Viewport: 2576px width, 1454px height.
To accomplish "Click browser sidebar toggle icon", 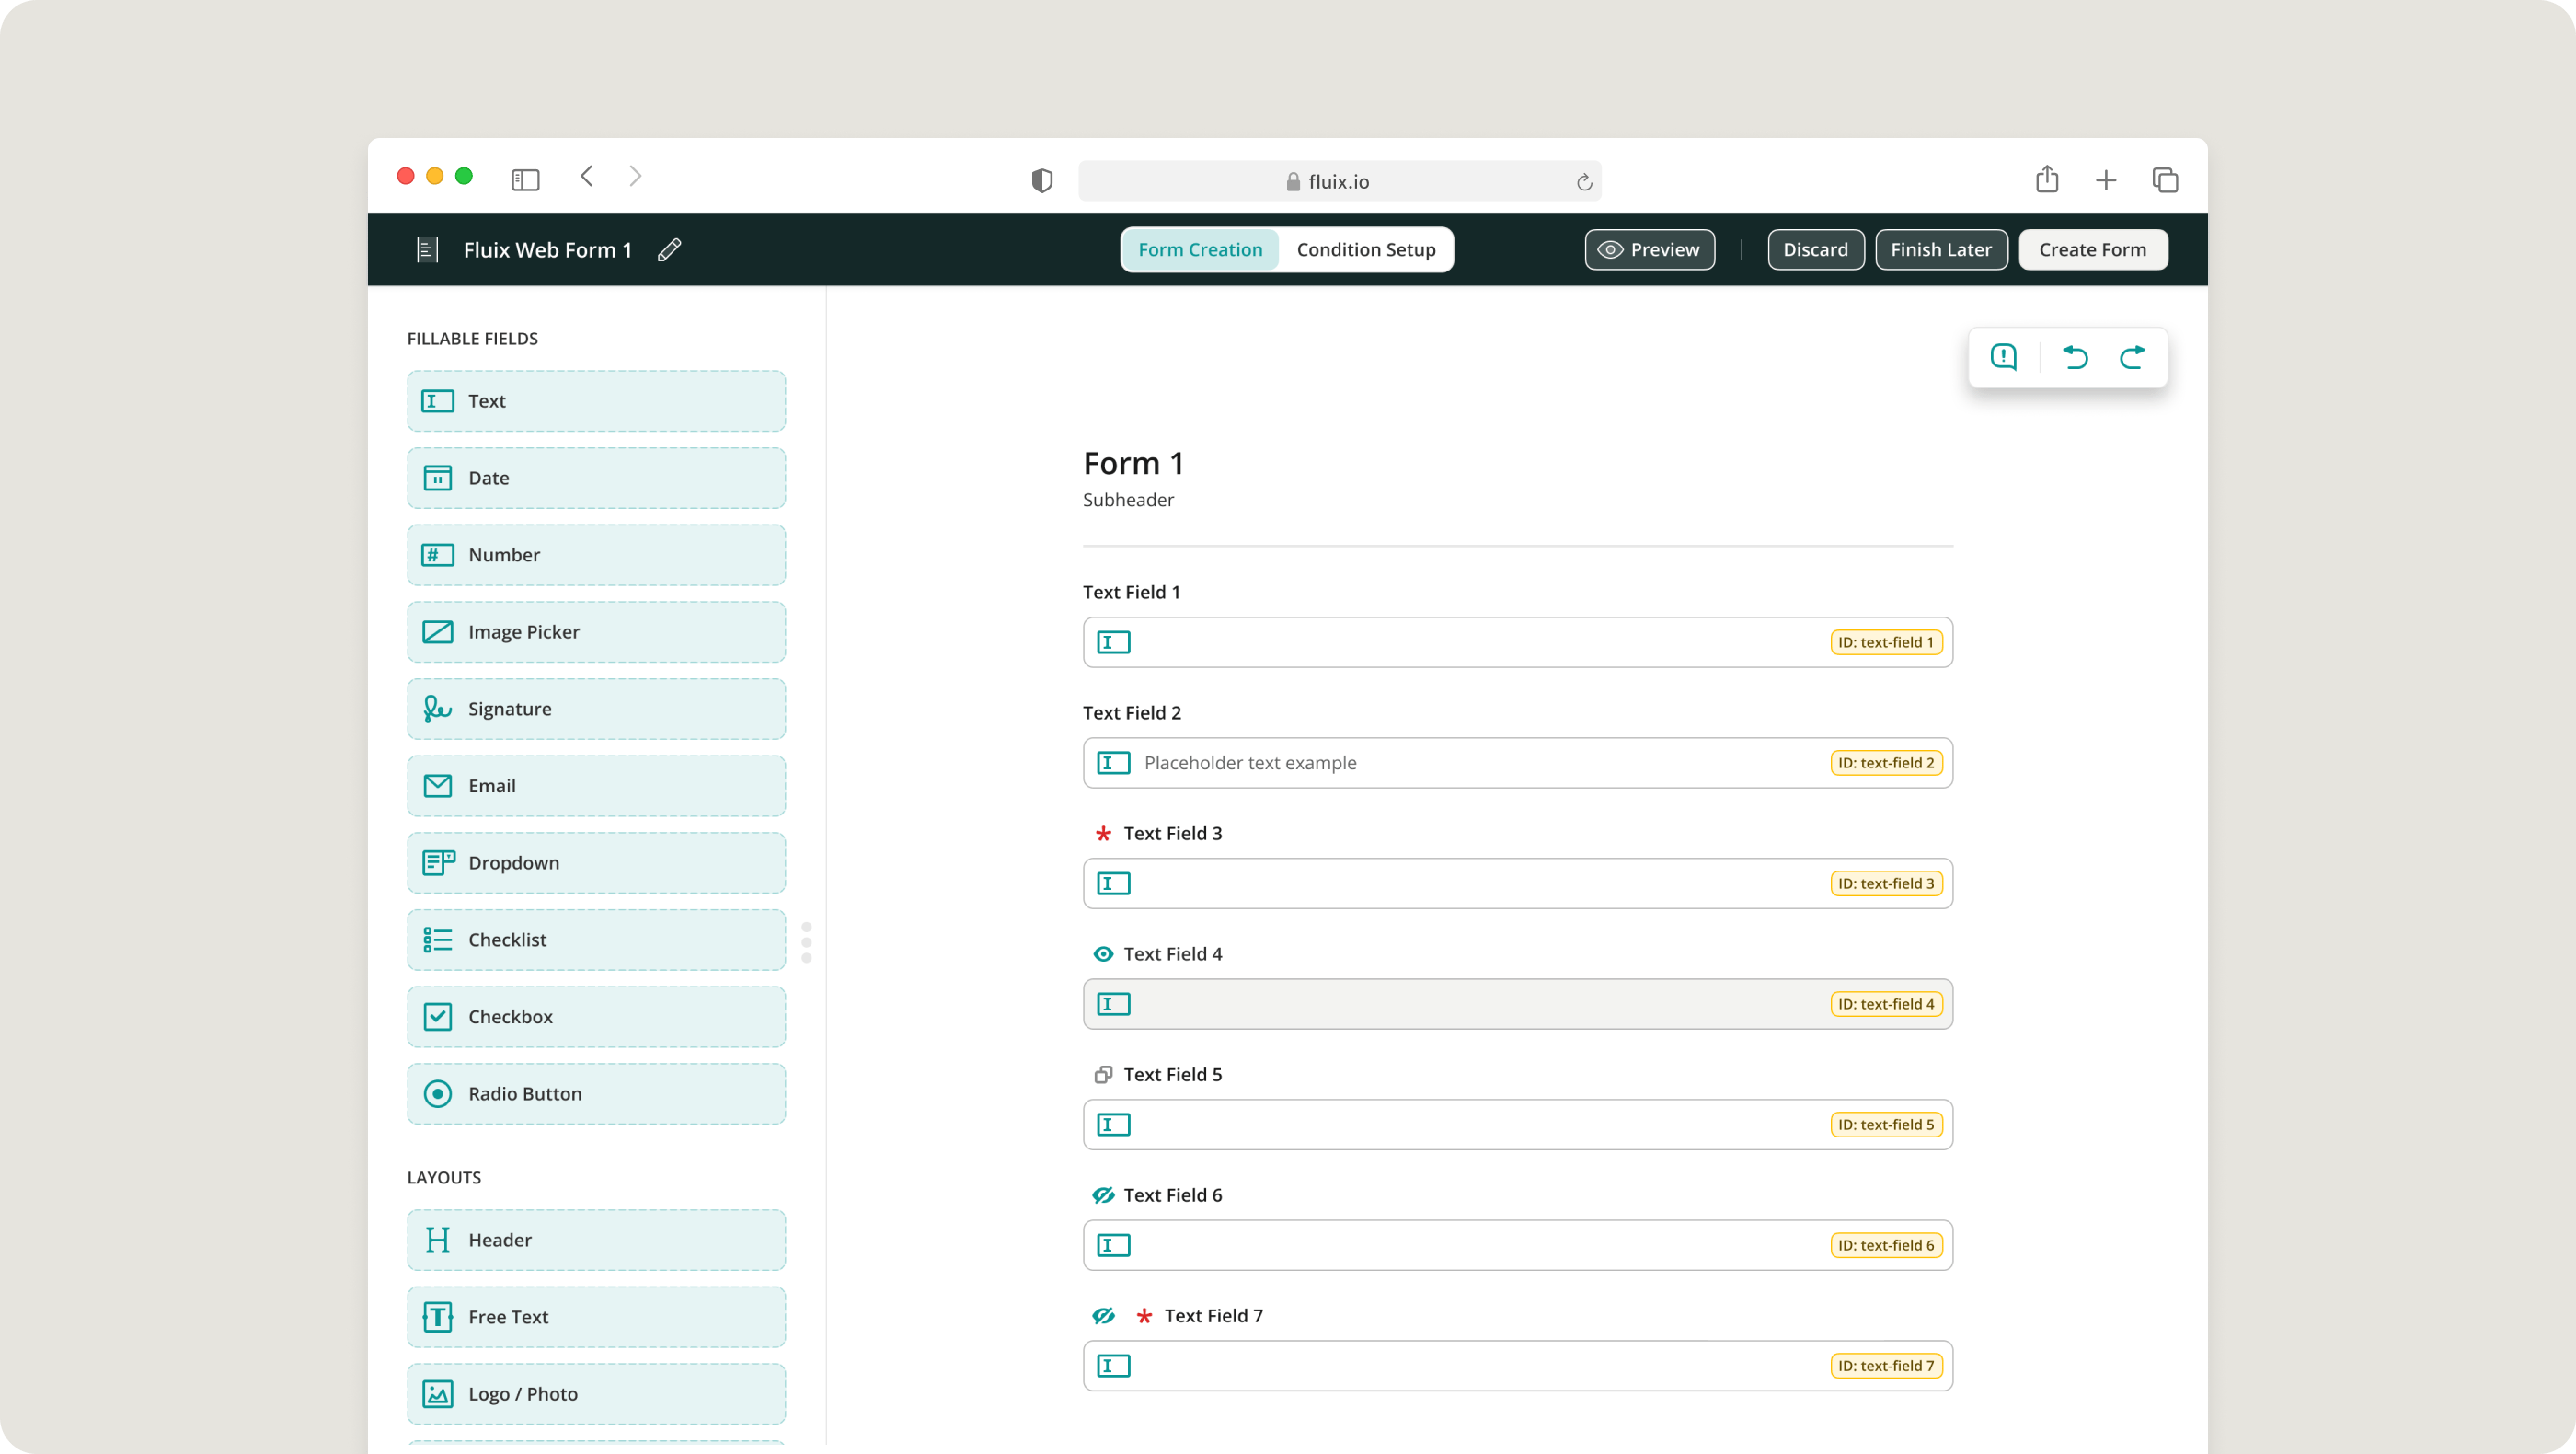I will coord(525,180).
